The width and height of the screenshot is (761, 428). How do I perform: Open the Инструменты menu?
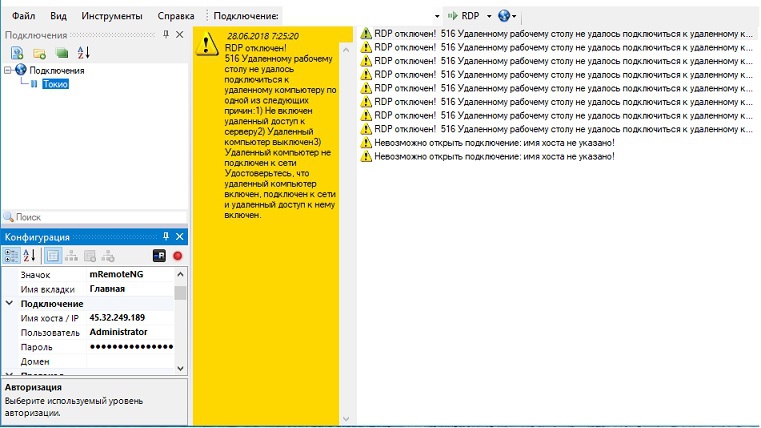(x=112, y=16)
